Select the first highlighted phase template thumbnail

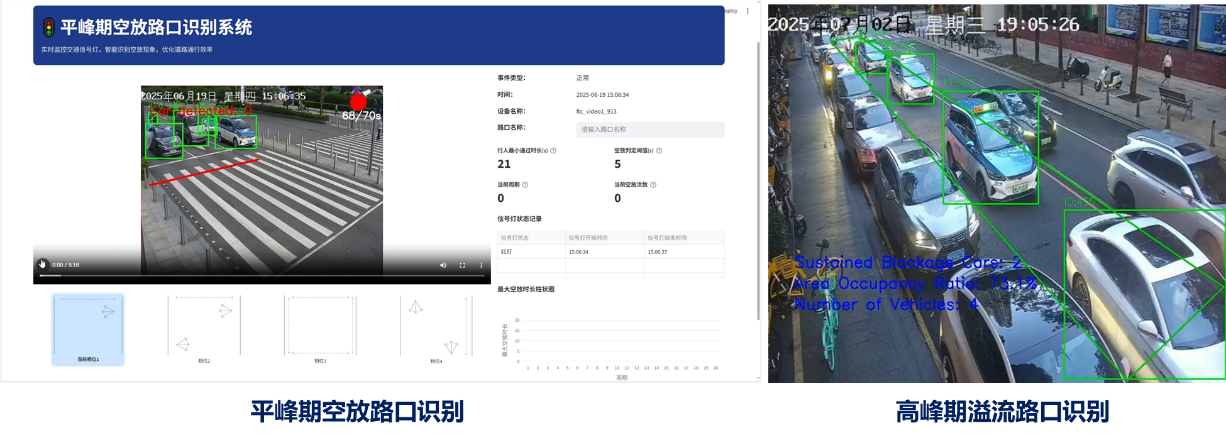click(88, 329)
